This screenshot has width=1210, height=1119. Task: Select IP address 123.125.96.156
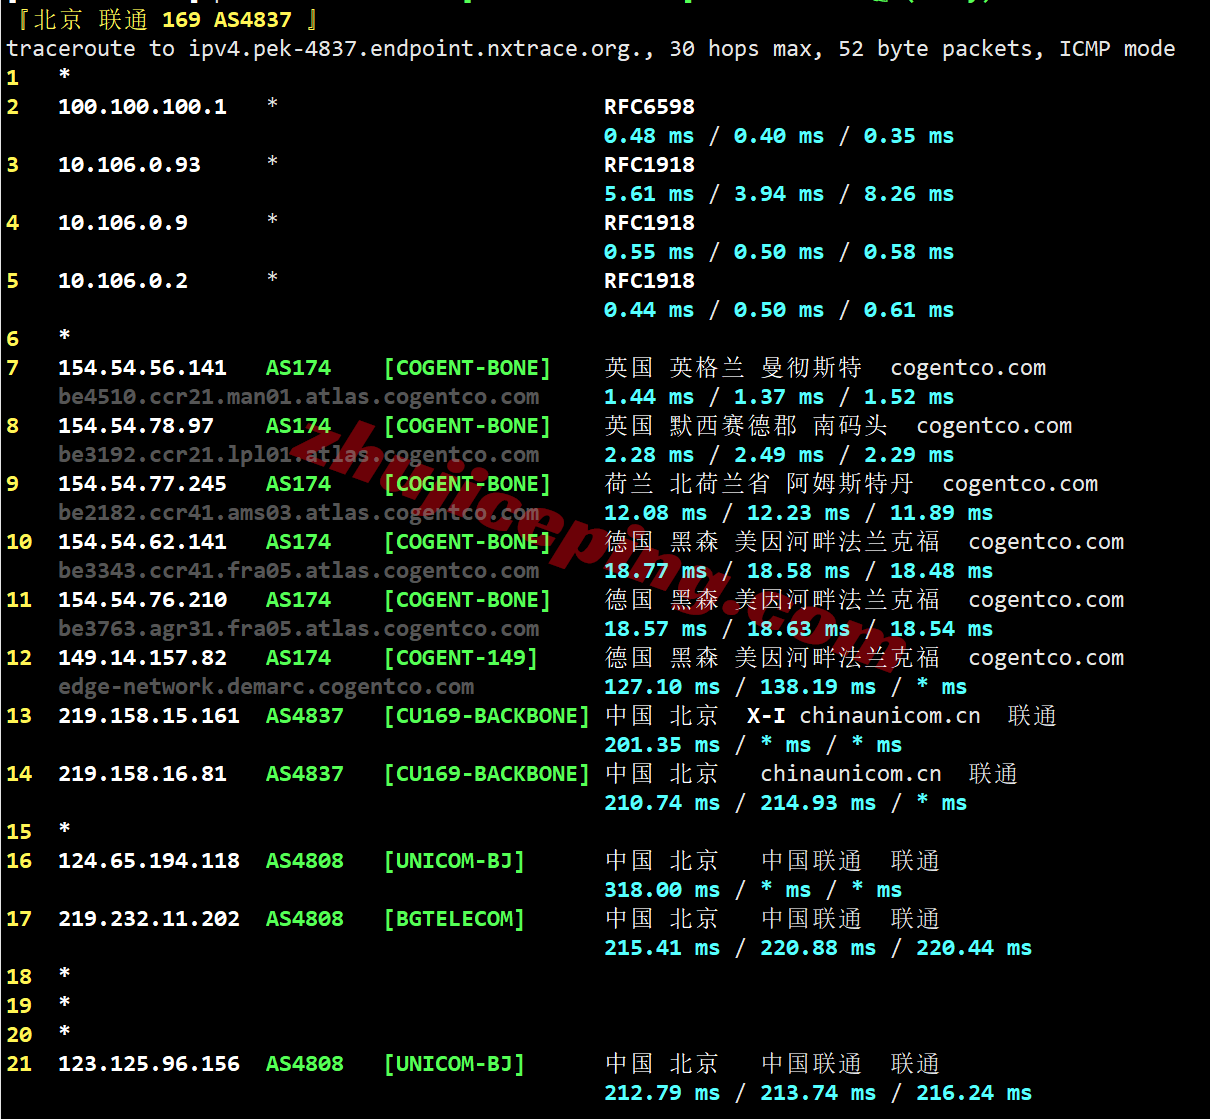click(x=149, y=1064)
